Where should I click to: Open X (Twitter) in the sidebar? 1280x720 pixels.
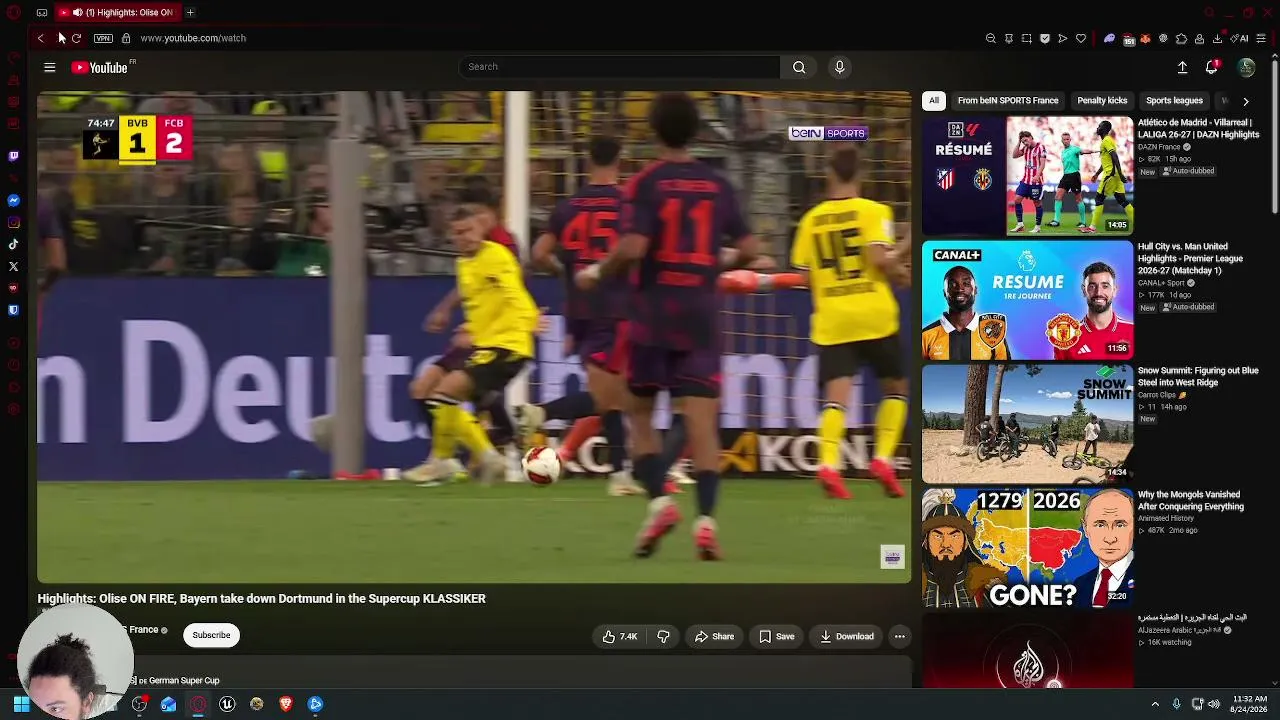(13, 266)
